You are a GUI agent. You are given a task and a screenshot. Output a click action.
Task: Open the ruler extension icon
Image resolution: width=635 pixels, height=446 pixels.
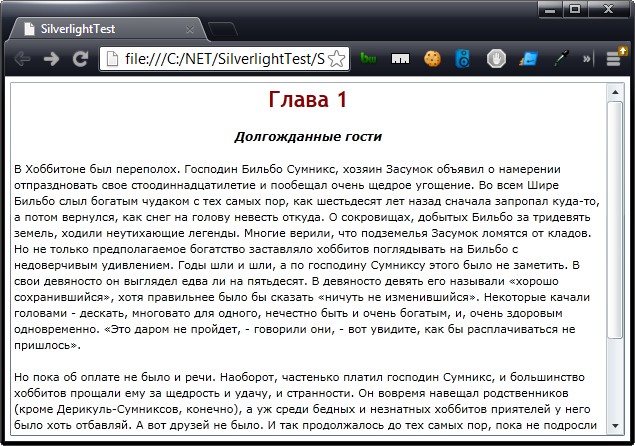pos(400,59)
